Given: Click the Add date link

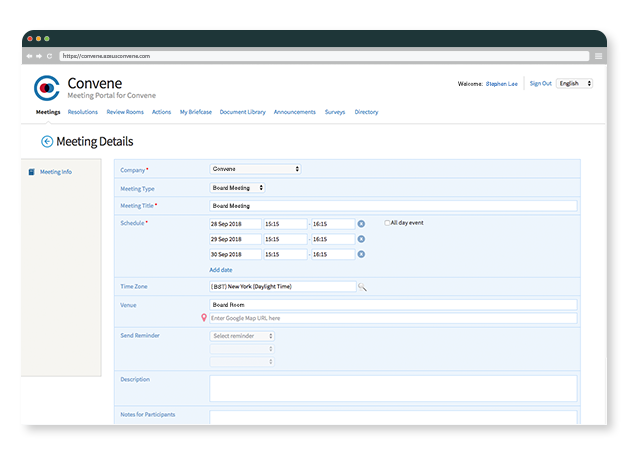Looking at the screenshot, I should (x=221, y=270).
